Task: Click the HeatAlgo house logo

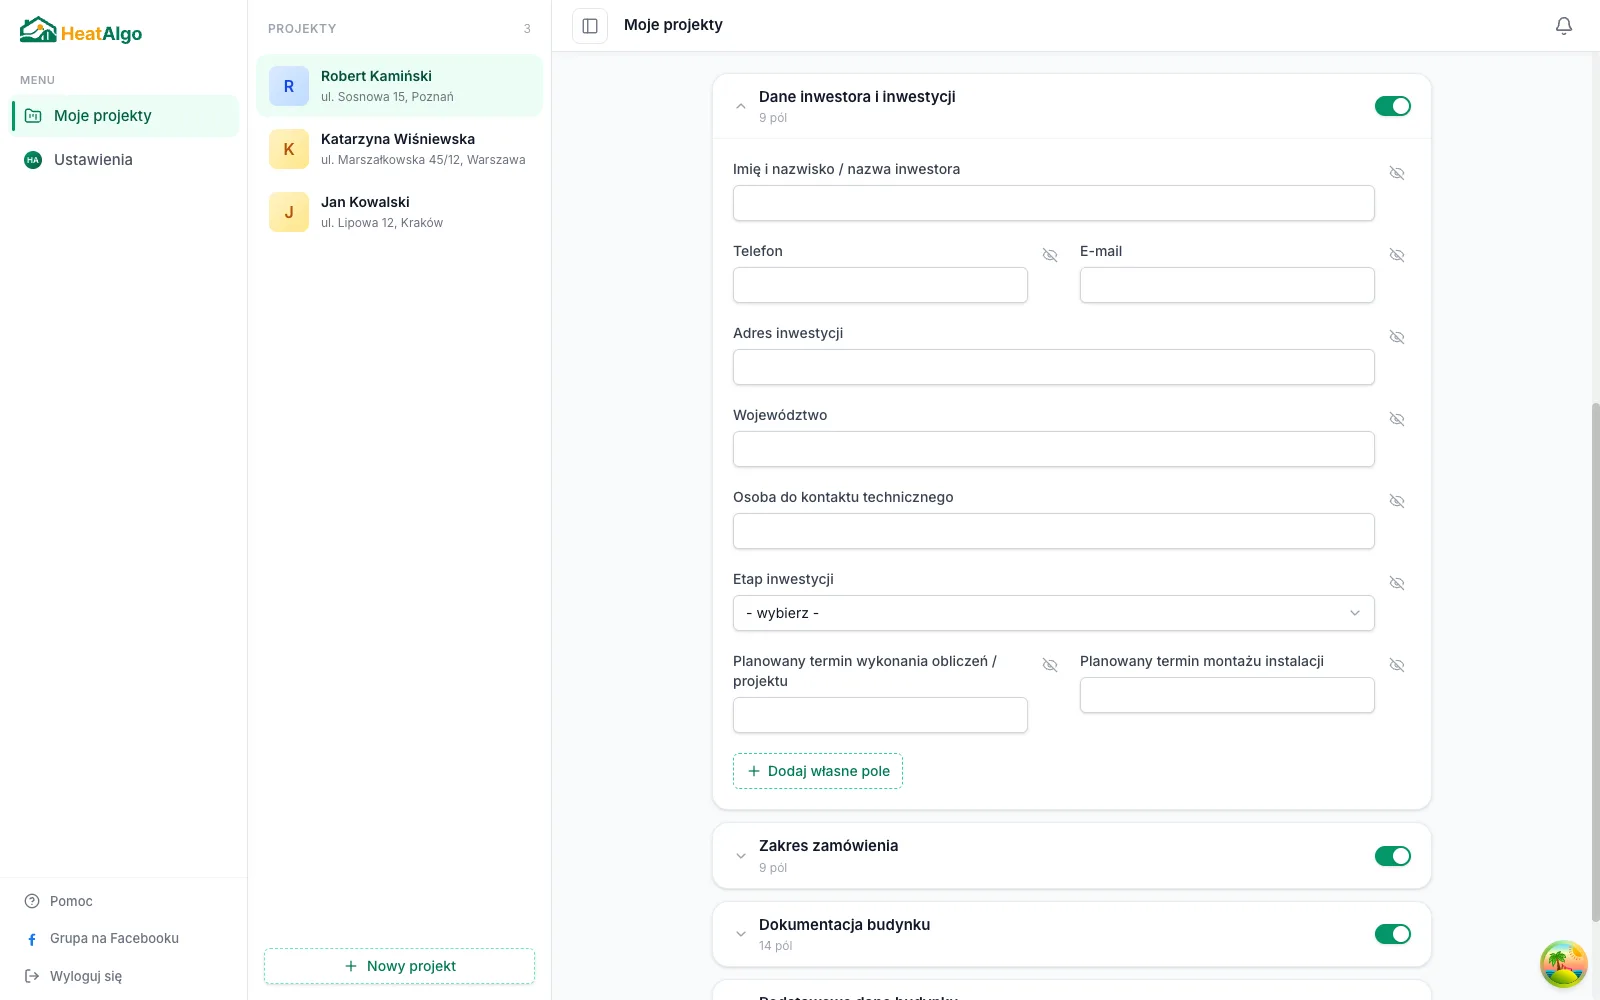Action: 38,30
